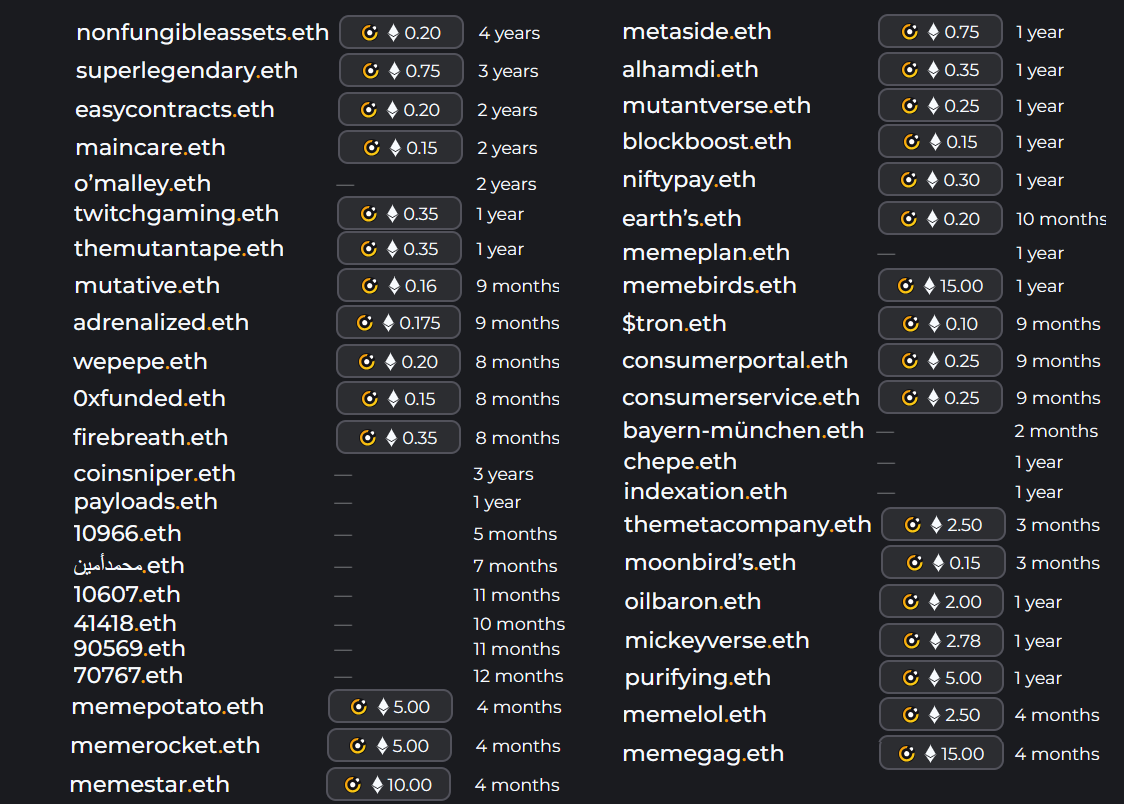Click the 0.15 price button for maincare.eth
The height and width of the screenshot is (804, 1124).
pyautogui.click(x=401, y=148)
